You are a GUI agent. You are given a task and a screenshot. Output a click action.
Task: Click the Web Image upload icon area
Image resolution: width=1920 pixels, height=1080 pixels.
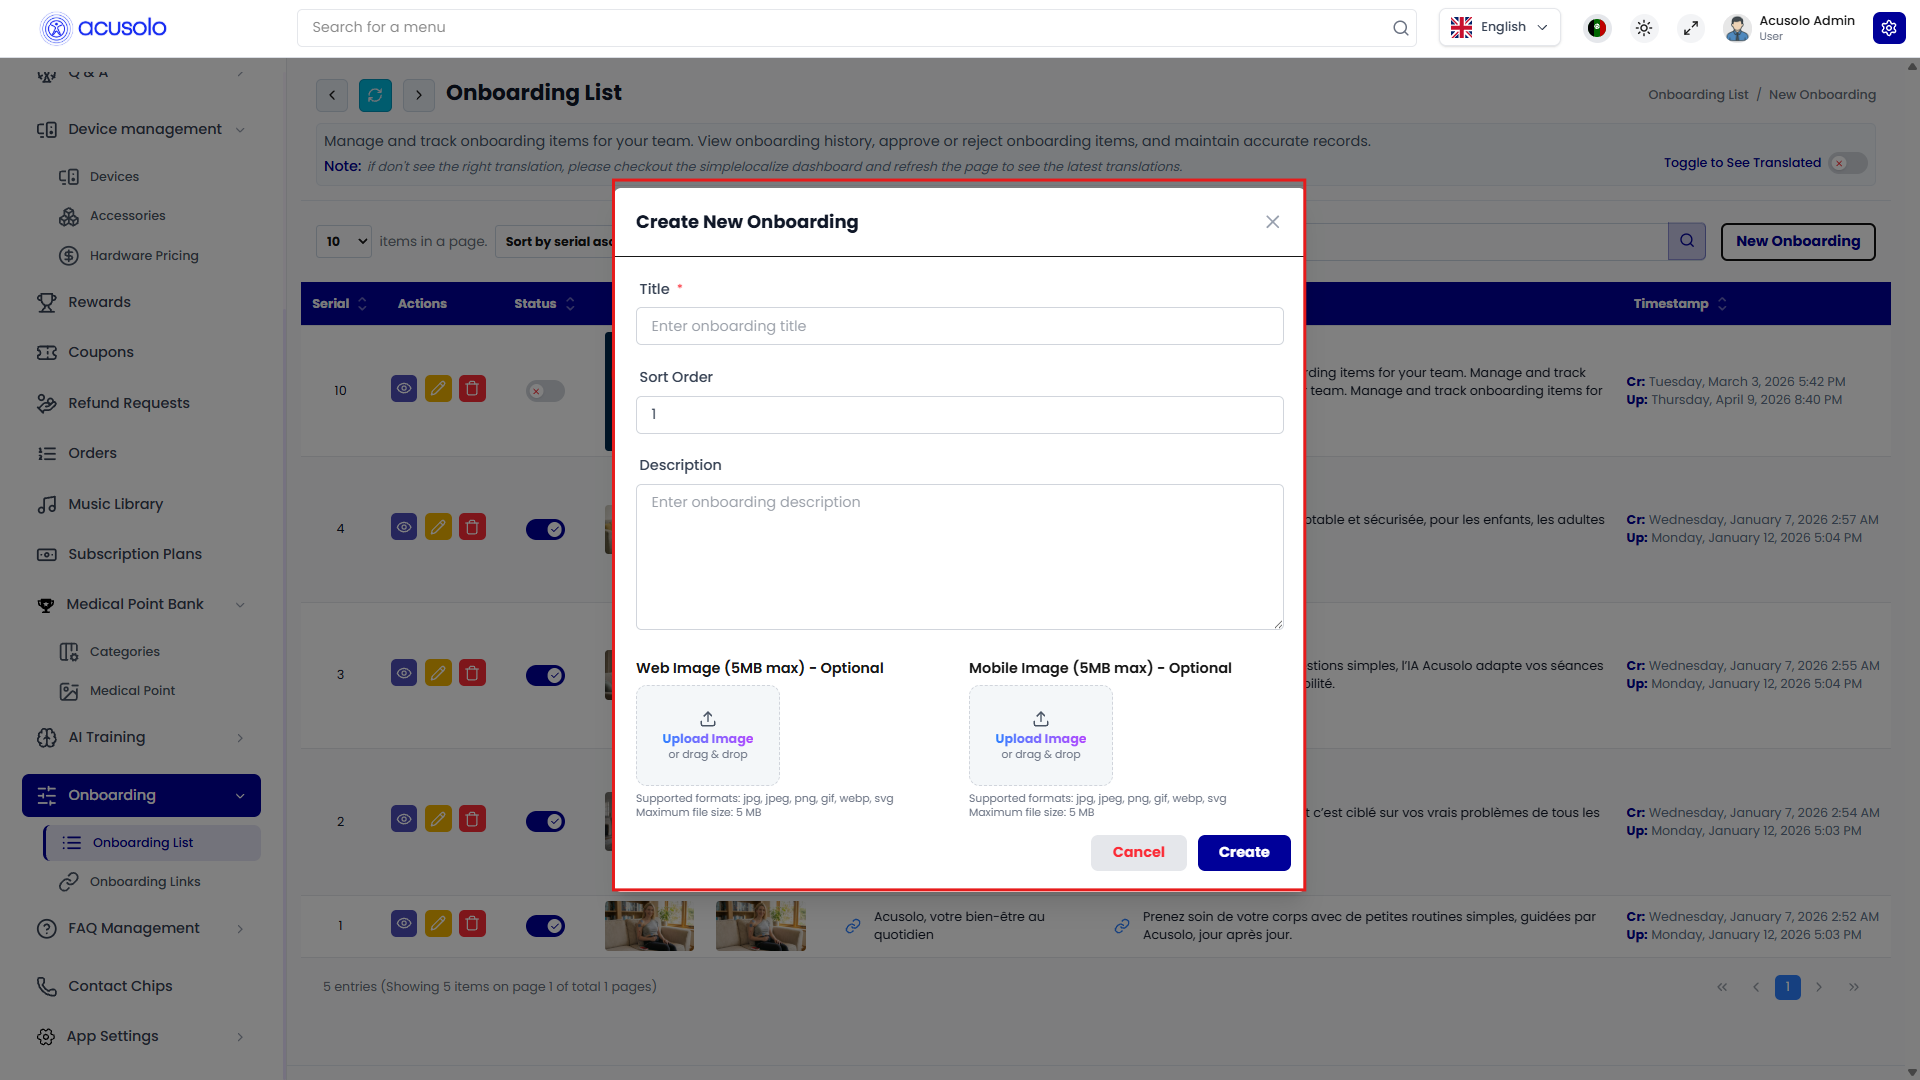[708, 735]
